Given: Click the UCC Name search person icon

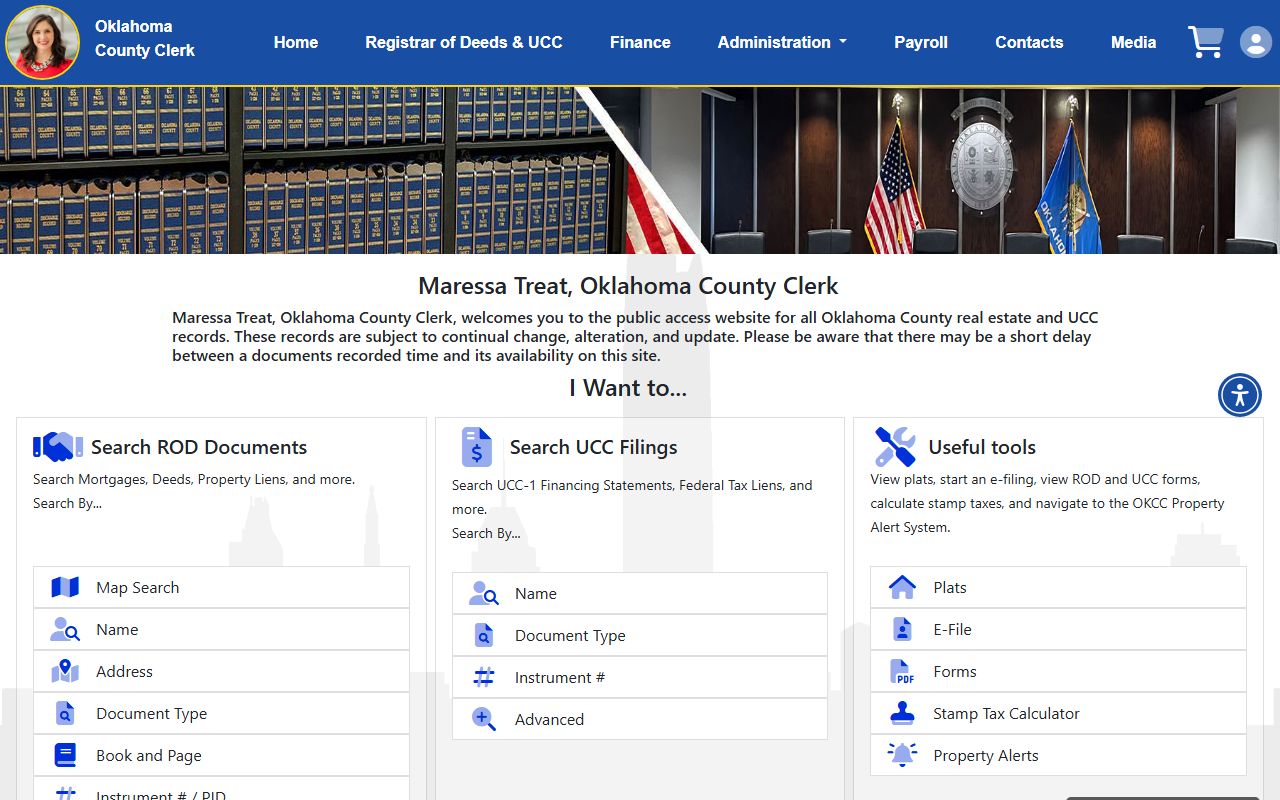Looking at the screenshot, I should tap(484, 593).
